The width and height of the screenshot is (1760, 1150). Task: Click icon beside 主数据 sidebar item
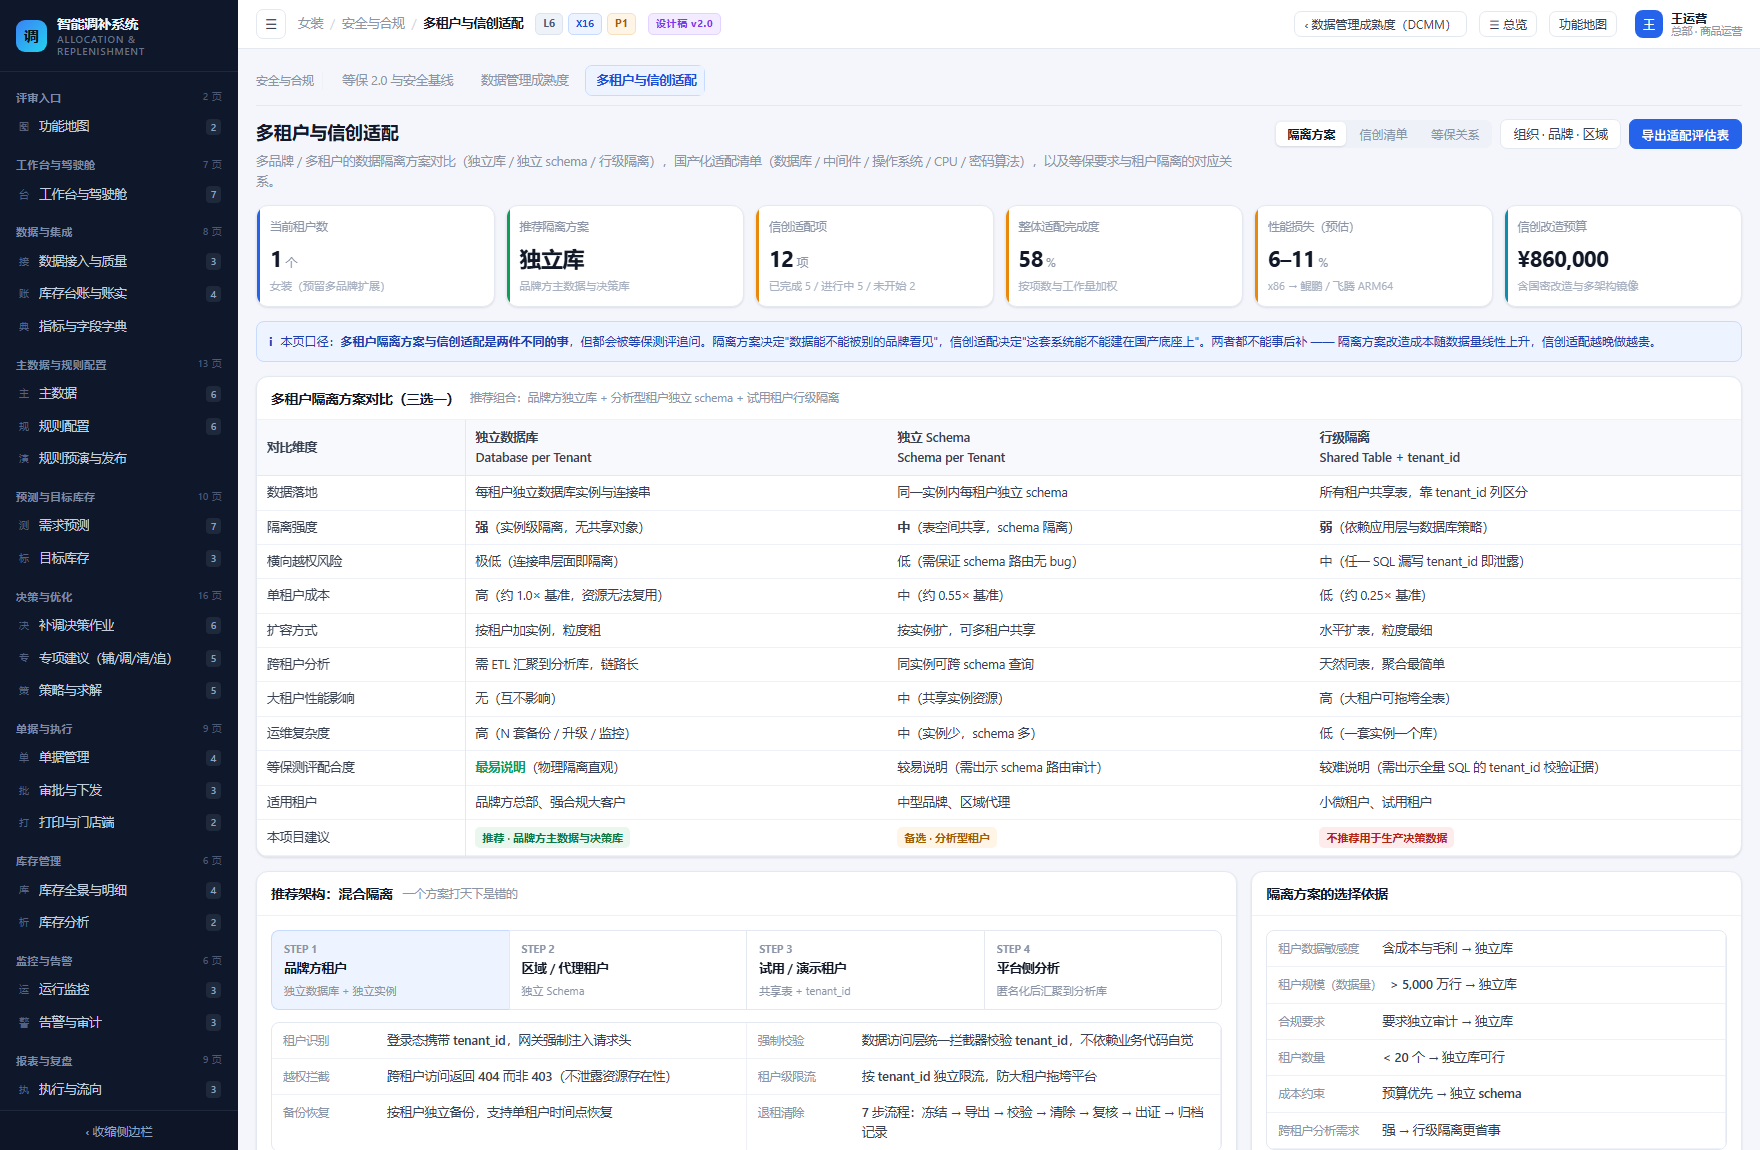pyautogui.click(x=24, y=394)
